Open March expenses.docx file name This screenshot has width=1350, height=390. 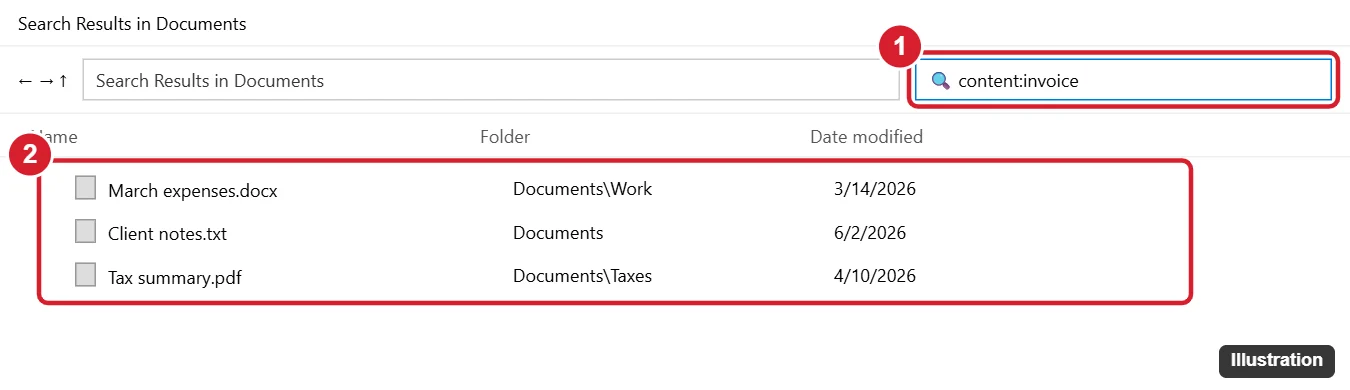[192, 190]
